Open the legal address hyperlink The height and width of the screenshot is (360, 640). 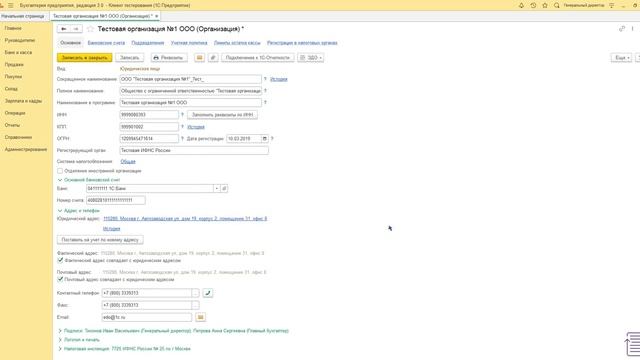(185, 219)
